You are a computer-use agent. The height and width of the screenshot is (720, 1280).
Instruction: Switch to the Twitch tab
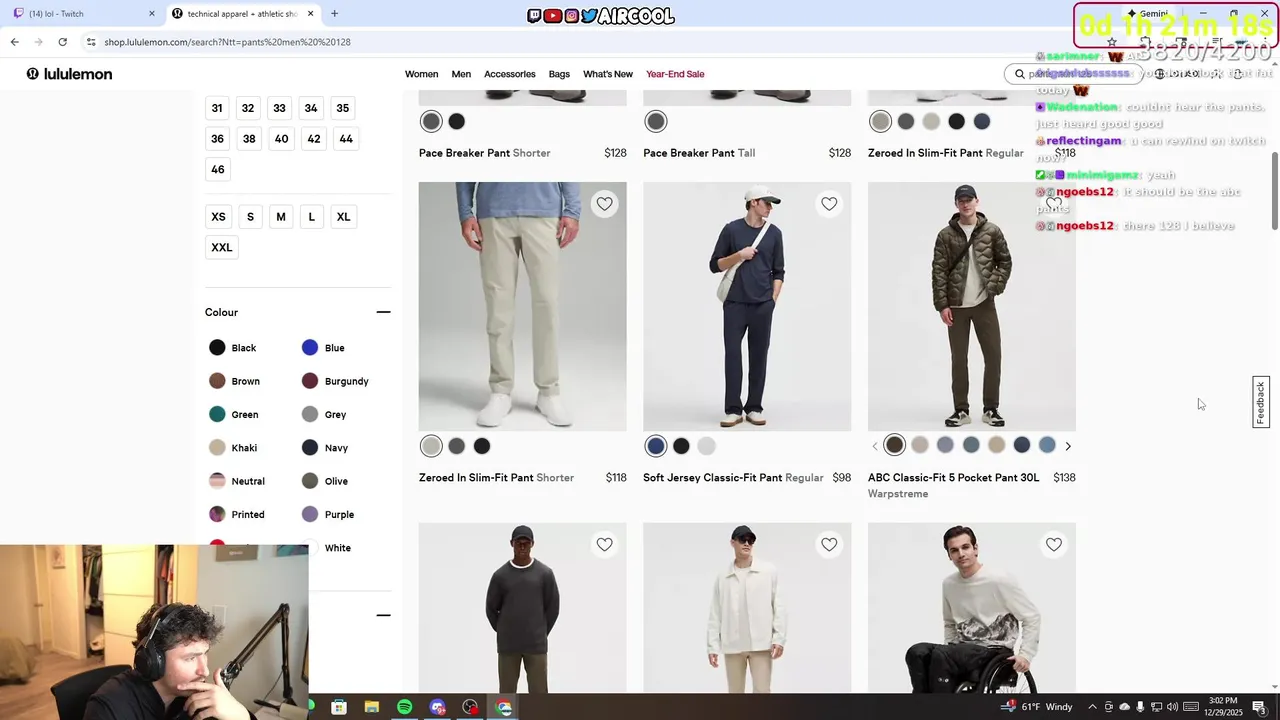pos(80,14)
